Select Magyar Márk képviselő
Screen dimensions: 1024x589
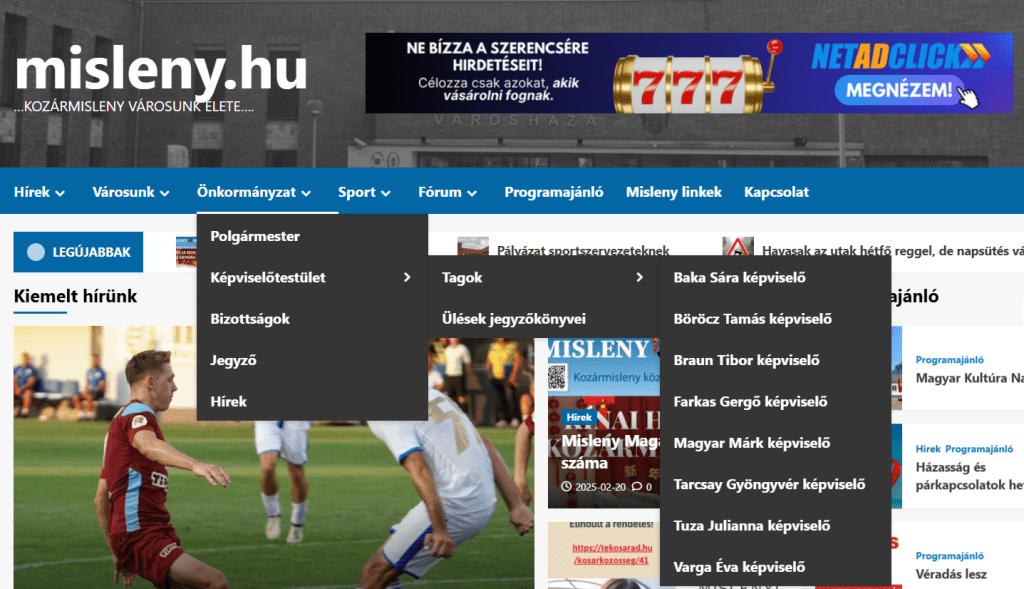point(776,443)
